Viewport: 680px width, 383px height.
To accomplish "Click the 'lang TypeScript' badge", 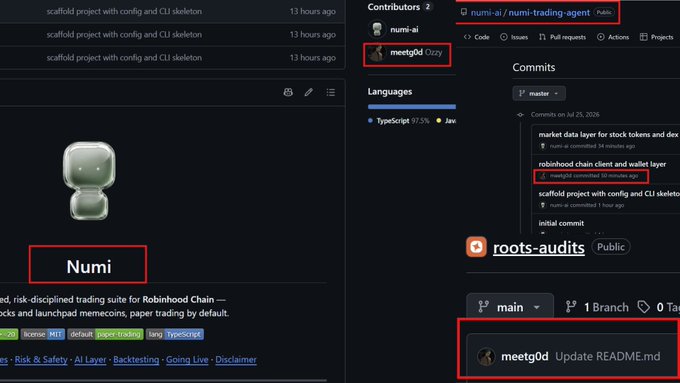I will coord(175,334).
